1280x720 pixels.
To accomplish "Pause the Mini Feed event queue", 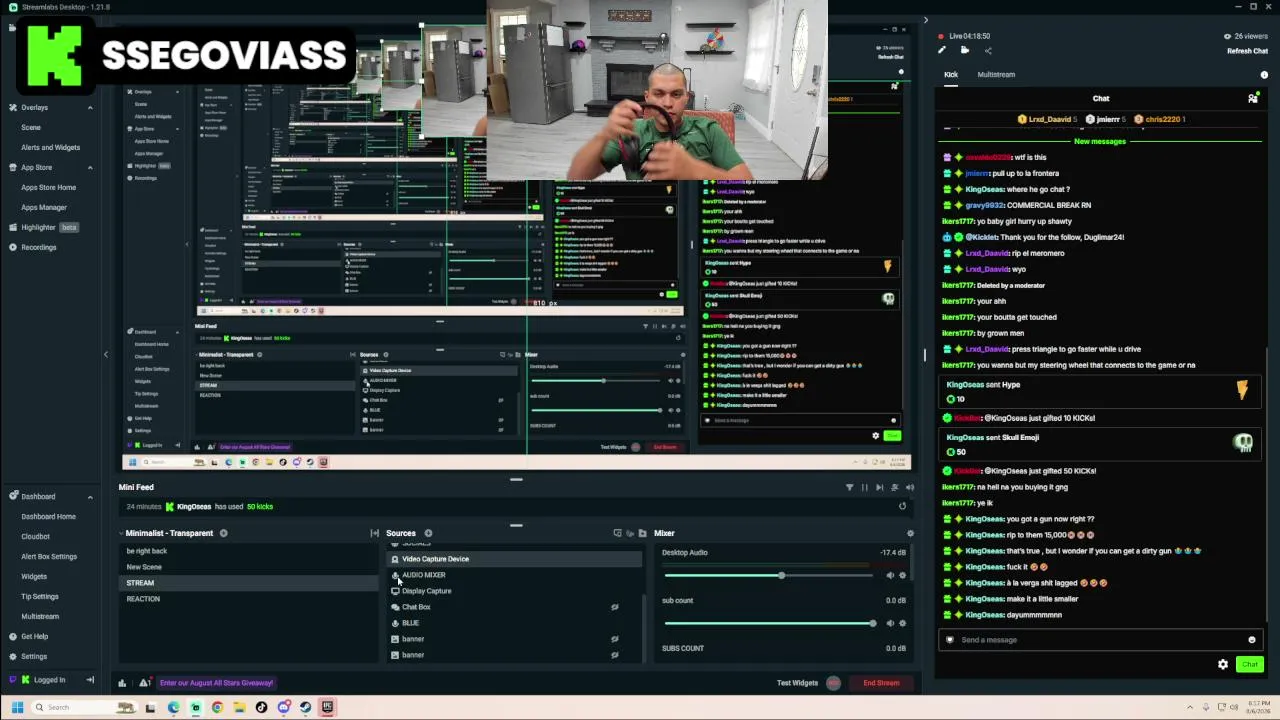I will click(x=864, y=487).
